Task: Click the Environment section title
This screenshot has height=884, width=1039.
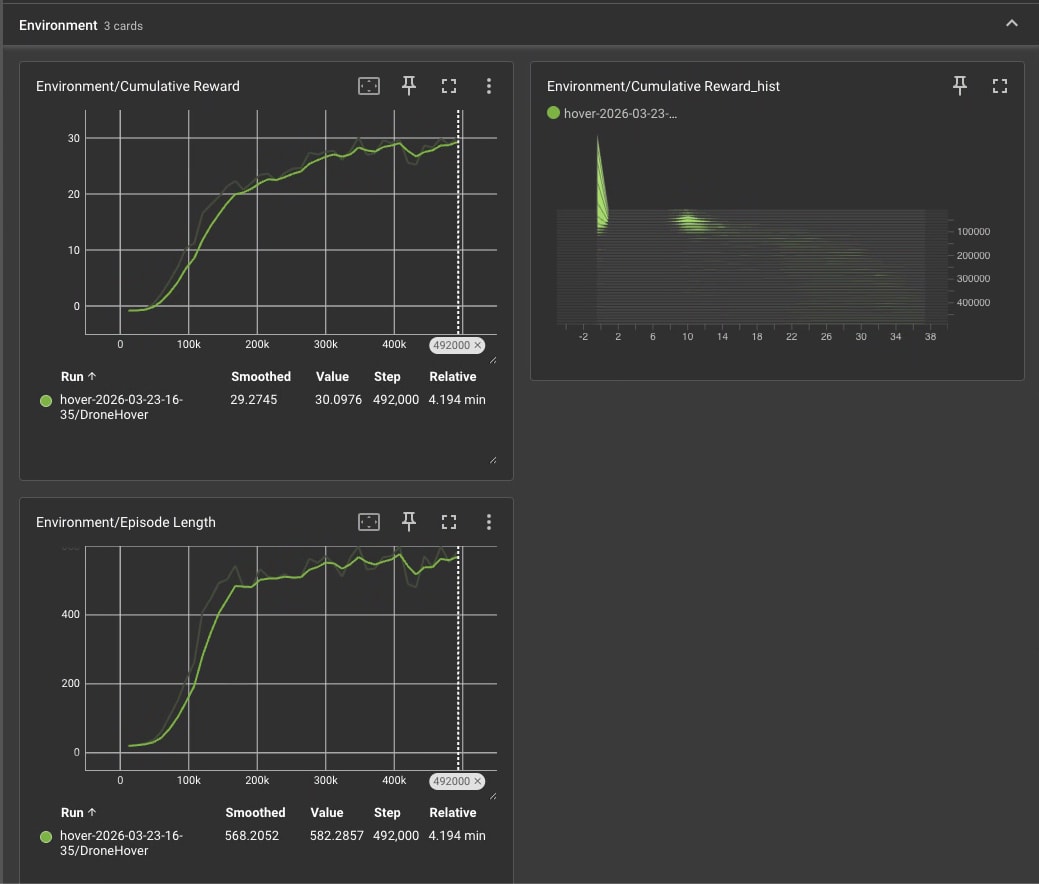Action: tap(58, 25)
